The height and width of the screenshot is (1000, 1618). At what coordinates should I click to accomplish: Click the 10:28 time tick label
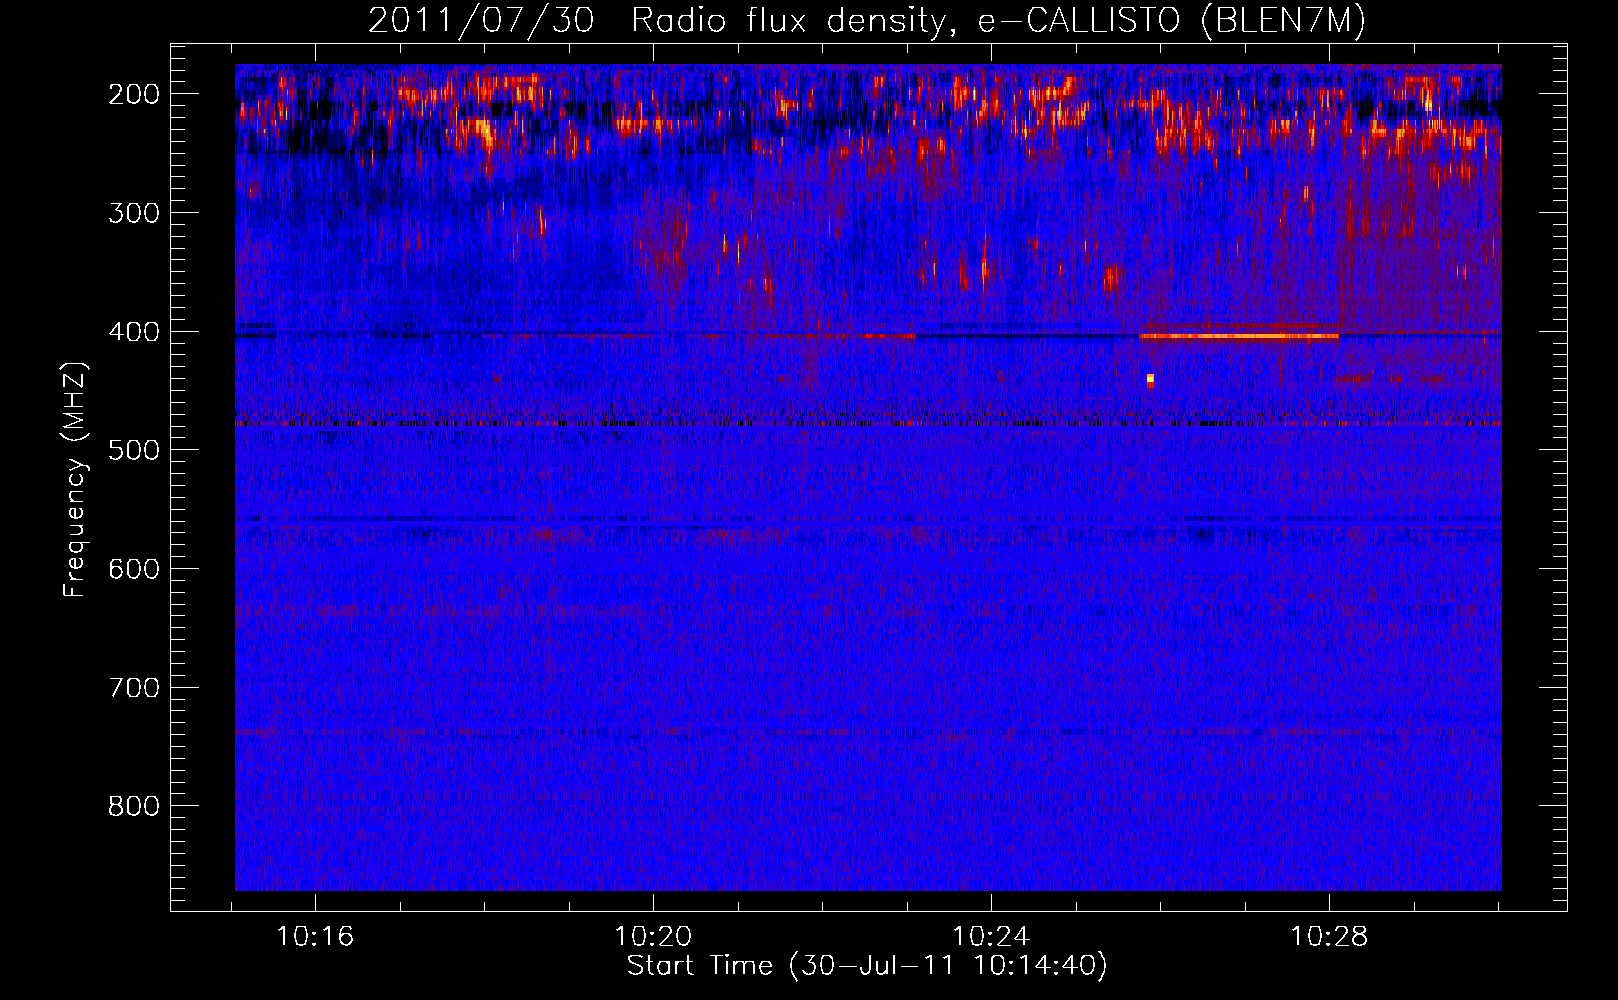click(1329, 937)
